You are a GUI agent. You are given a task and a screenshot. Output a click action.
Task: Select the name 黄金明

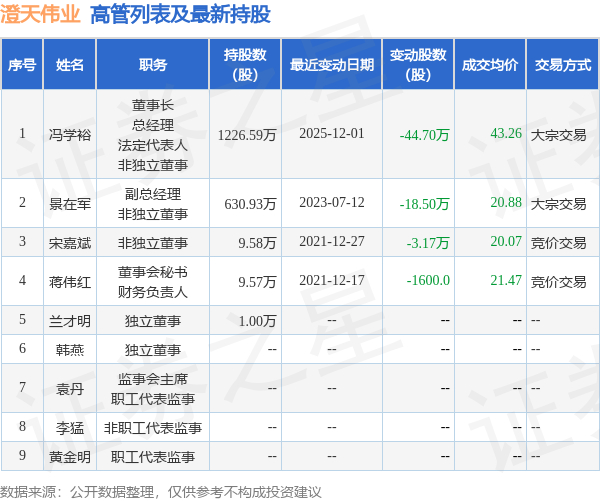coord(70,457)
